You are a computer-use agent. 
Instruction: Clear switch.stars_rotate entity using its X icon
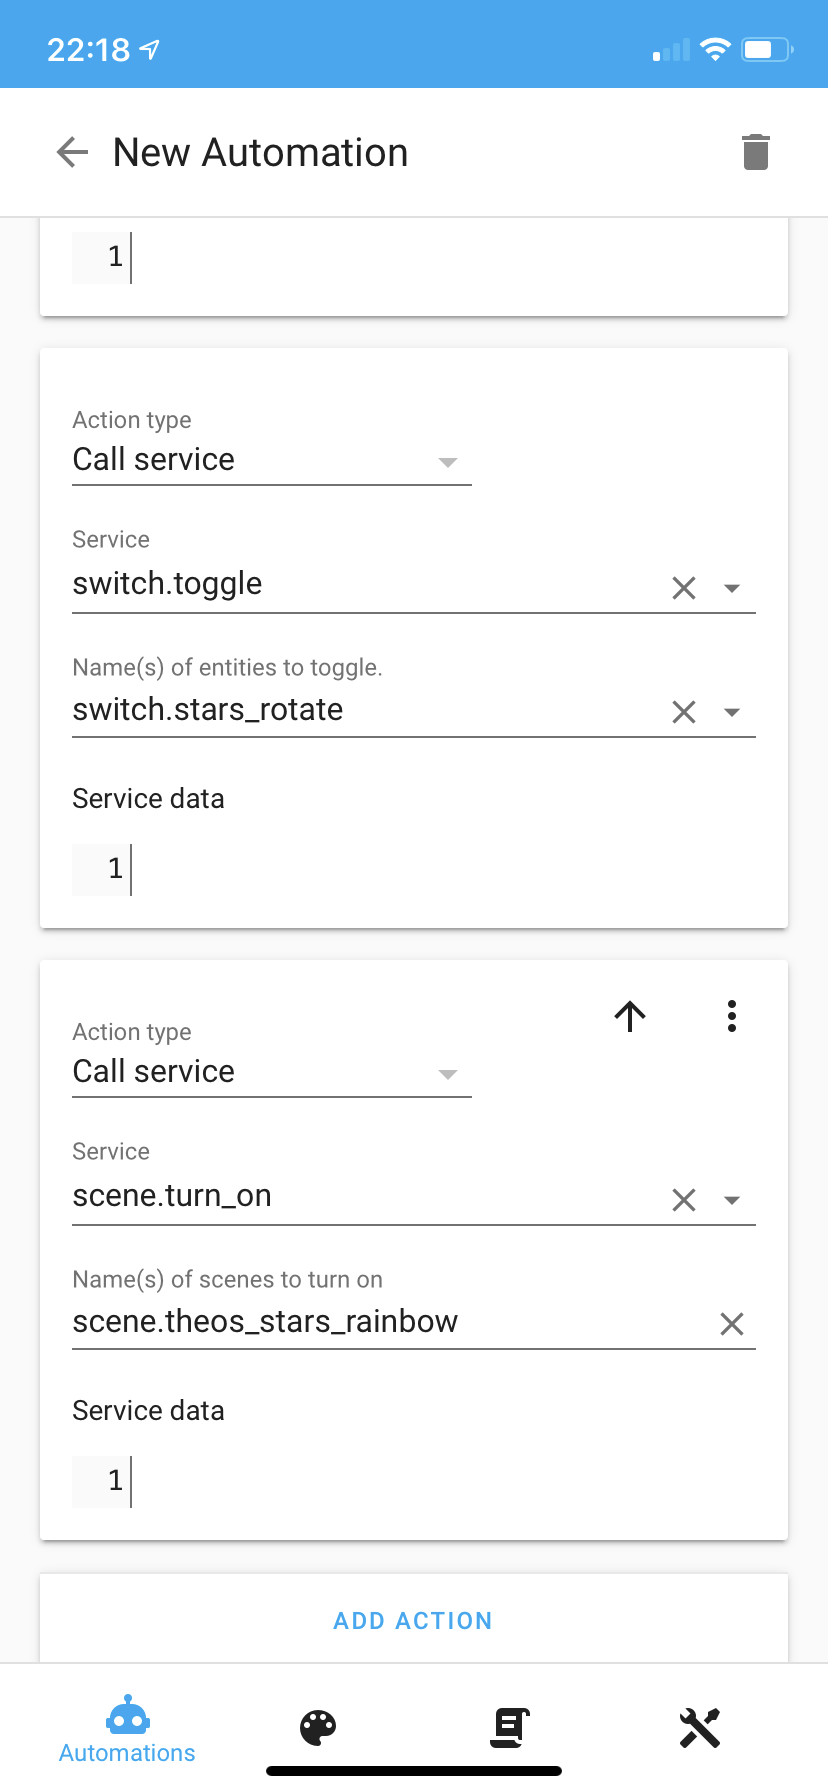click(x=684, y=712)
